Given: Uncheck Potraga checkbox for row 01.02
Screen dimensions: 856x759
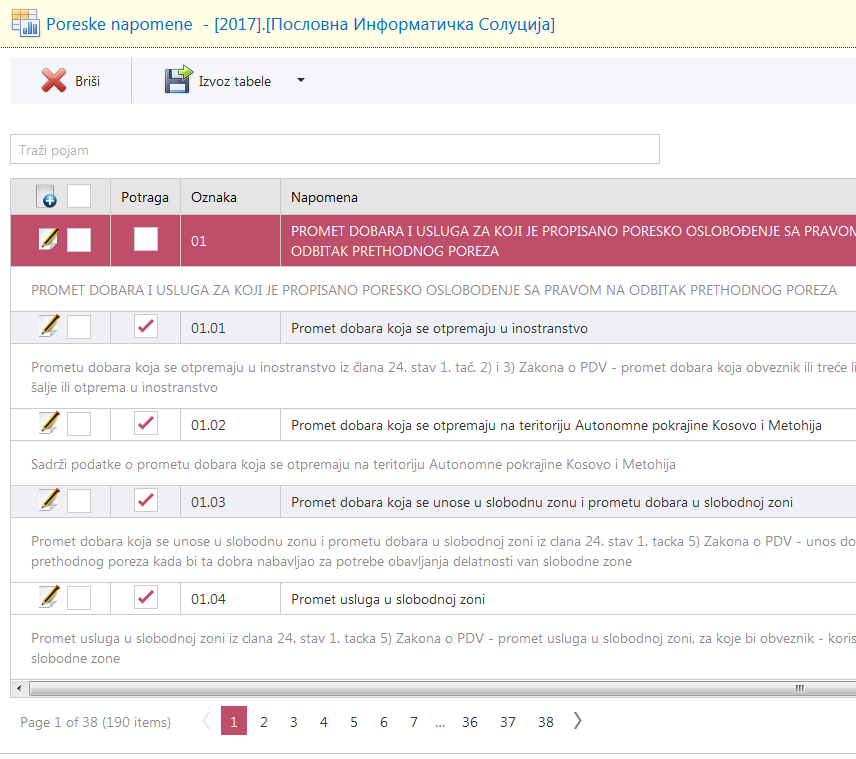Looking at the screenshot, I should (146, 424).
